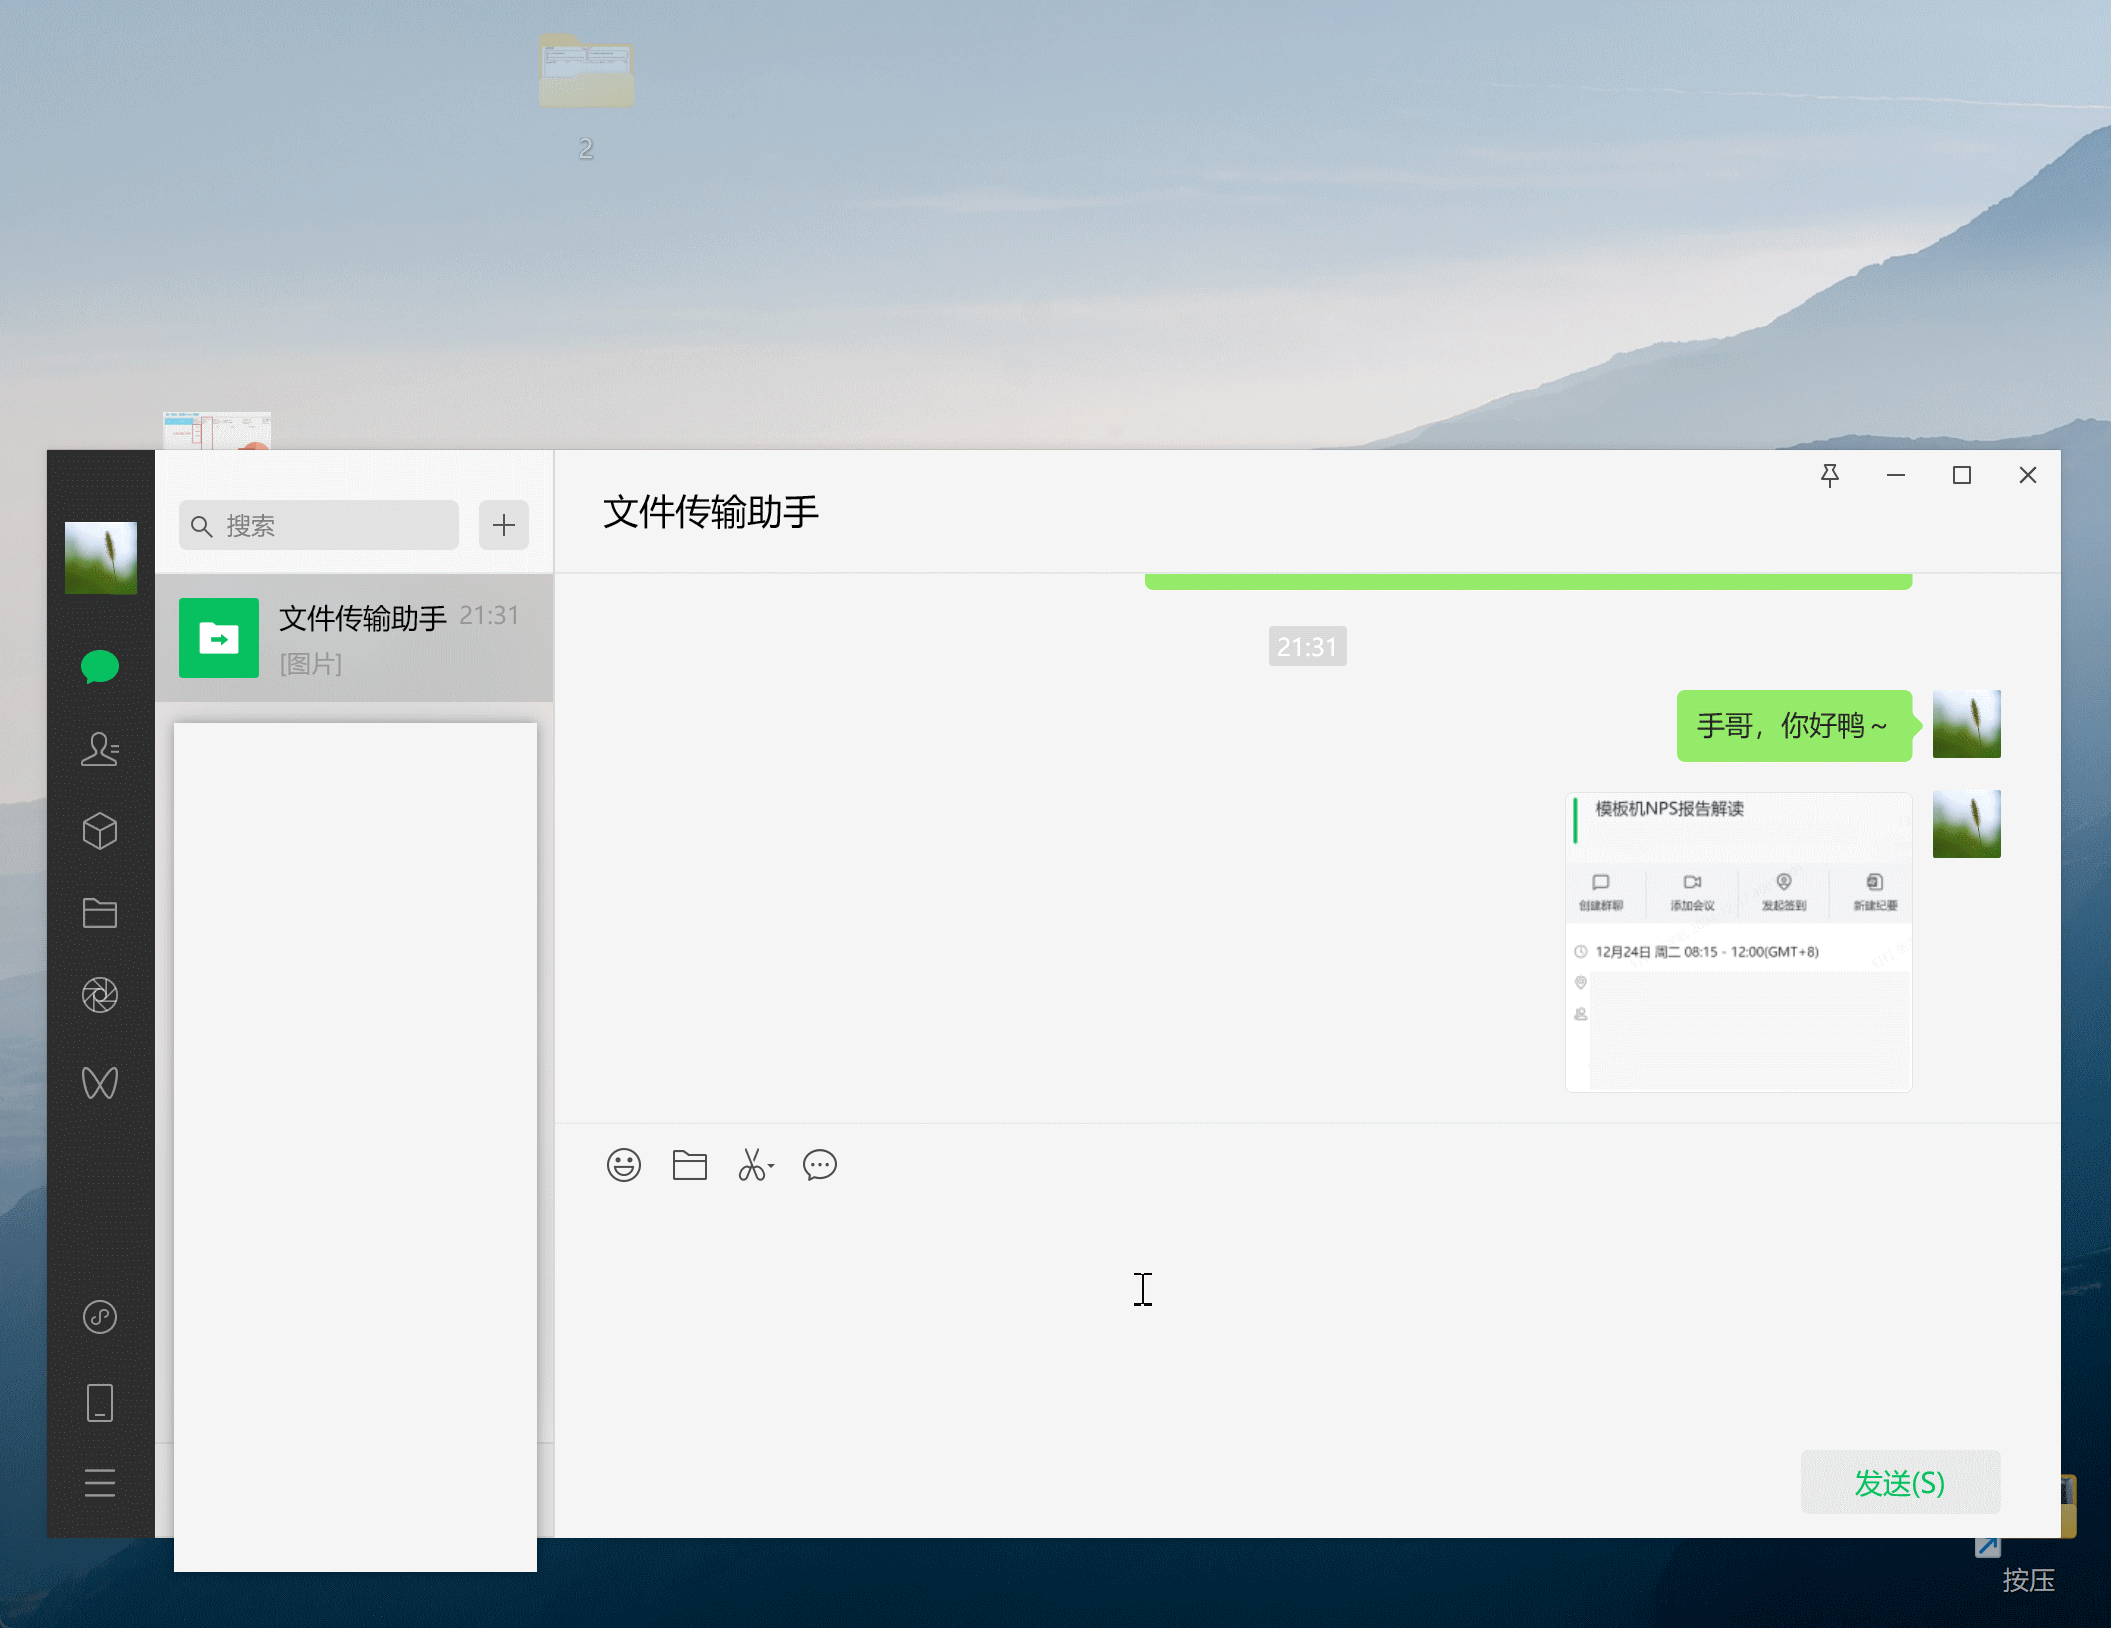Open the Contacts list icon
Viewport: 2111px width, 1628px height.
click(100, 749)
